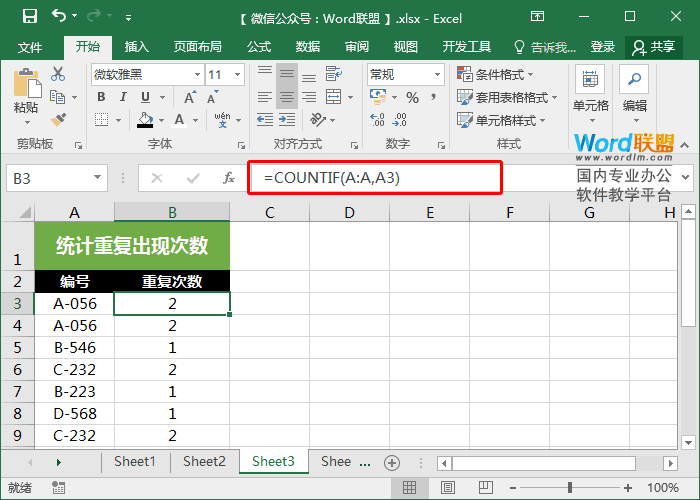Open the 文件 file tab
700x500 pixels.
[30, 47]
